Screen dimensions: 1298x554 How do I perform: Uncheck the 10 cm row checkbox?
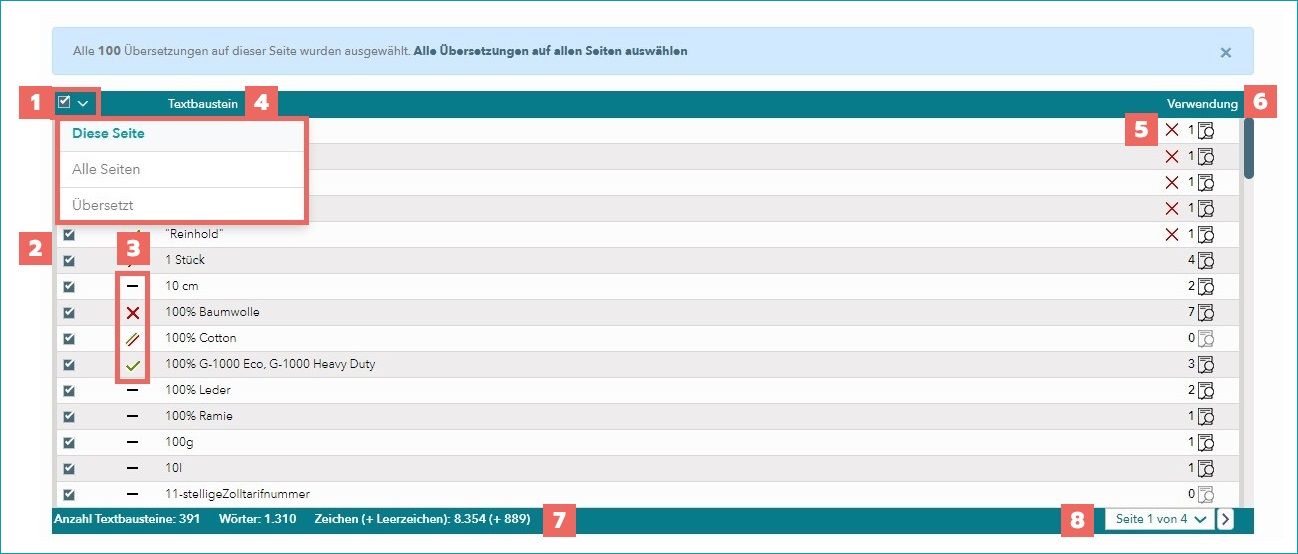coord(69,286)
